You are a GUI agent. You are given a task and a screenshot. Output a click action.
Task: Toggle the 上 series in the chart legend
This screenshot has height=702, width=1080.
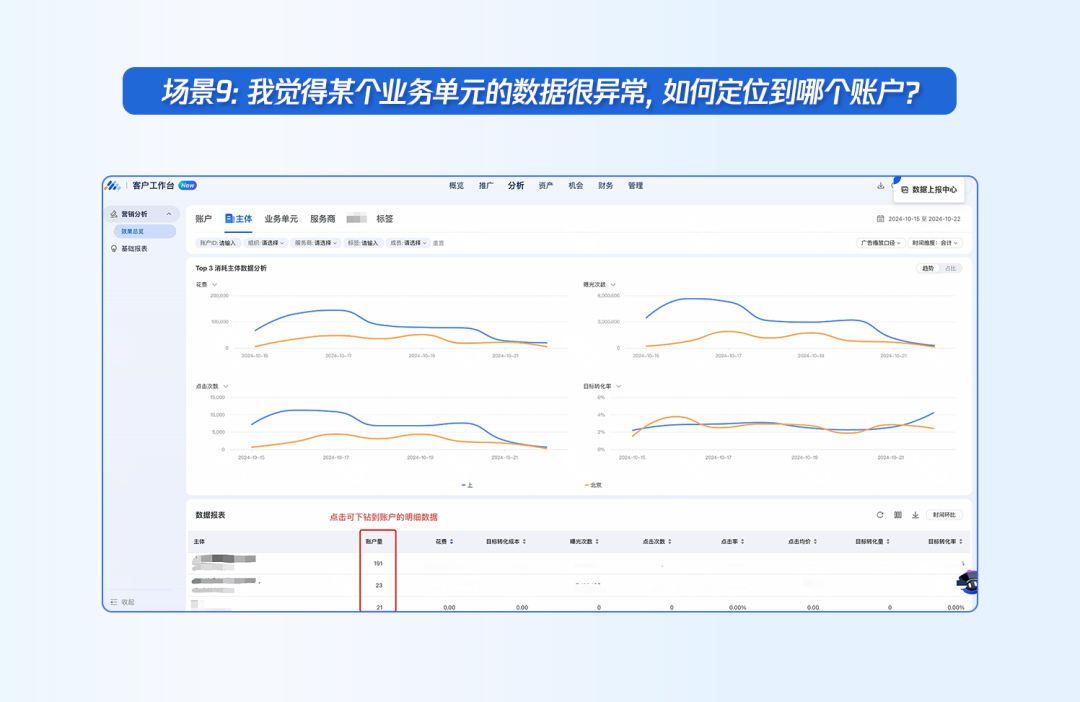[467, 485]
